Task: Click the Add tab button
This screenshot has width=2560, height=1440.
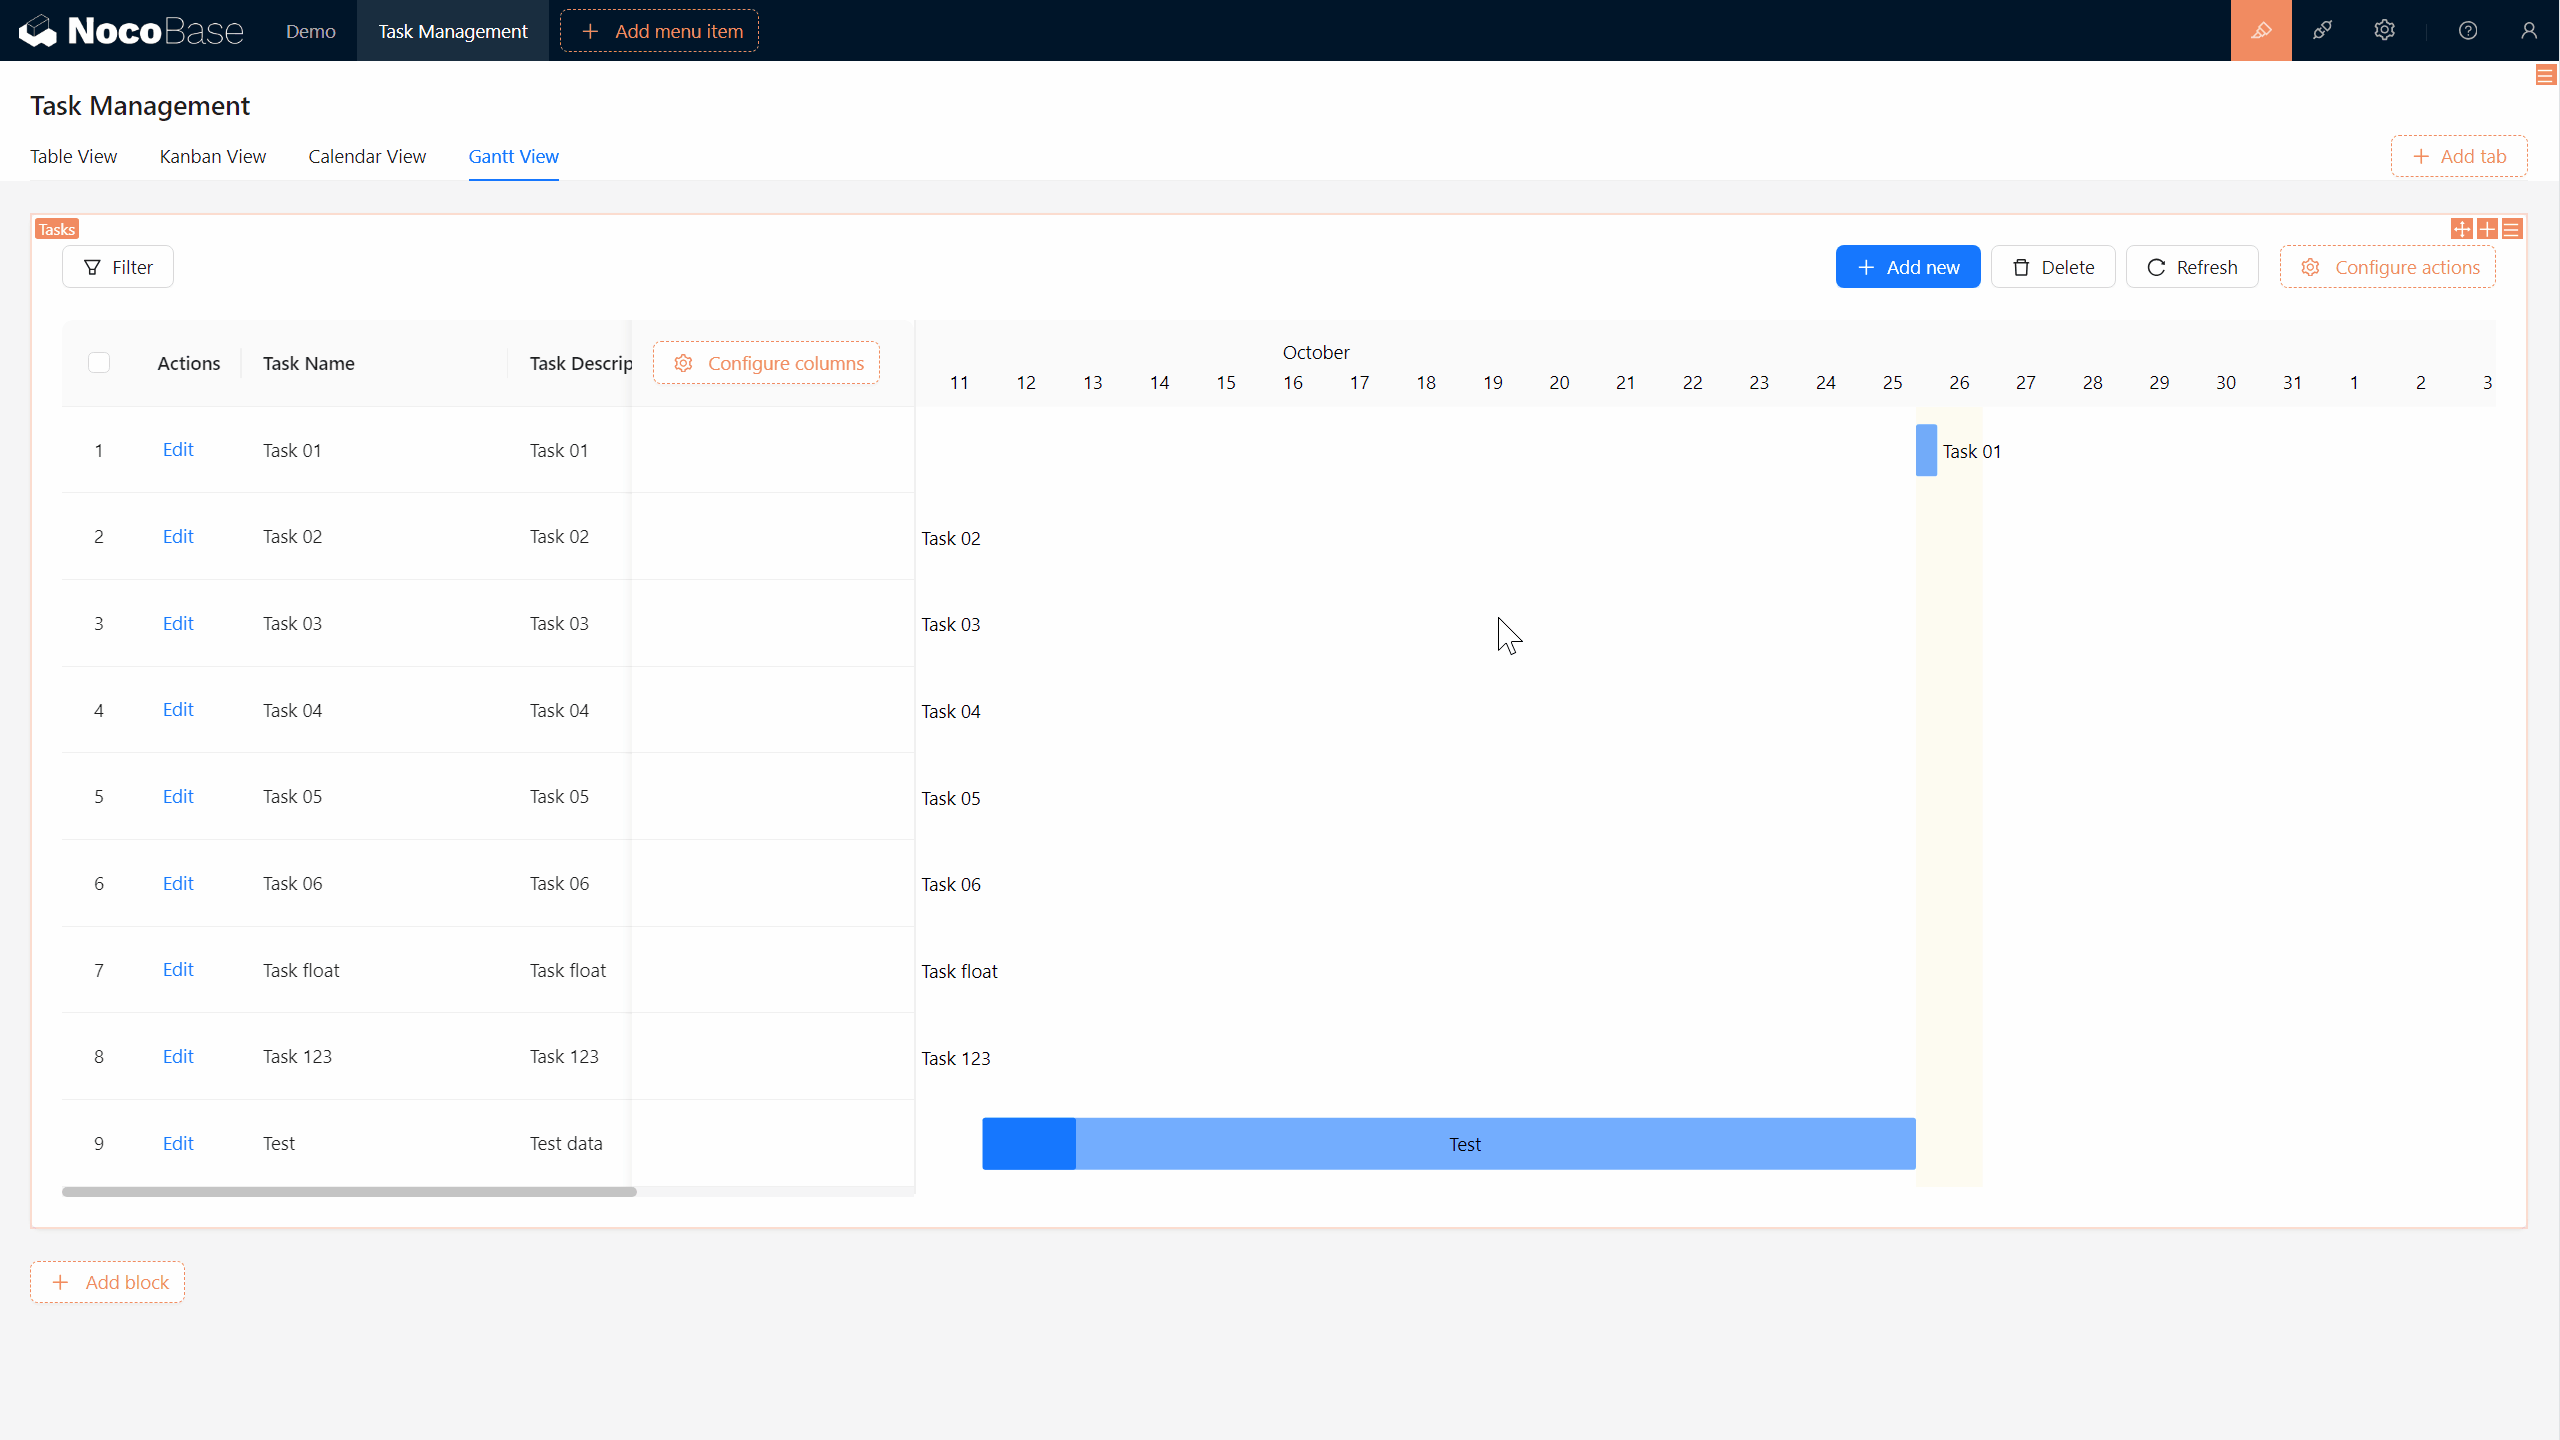Action: (x=2459, y=156)
